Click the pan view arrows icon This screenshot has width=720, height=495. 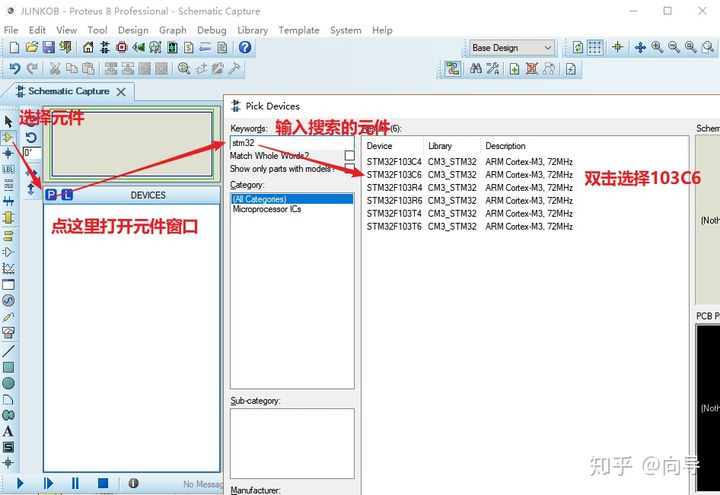640,47
